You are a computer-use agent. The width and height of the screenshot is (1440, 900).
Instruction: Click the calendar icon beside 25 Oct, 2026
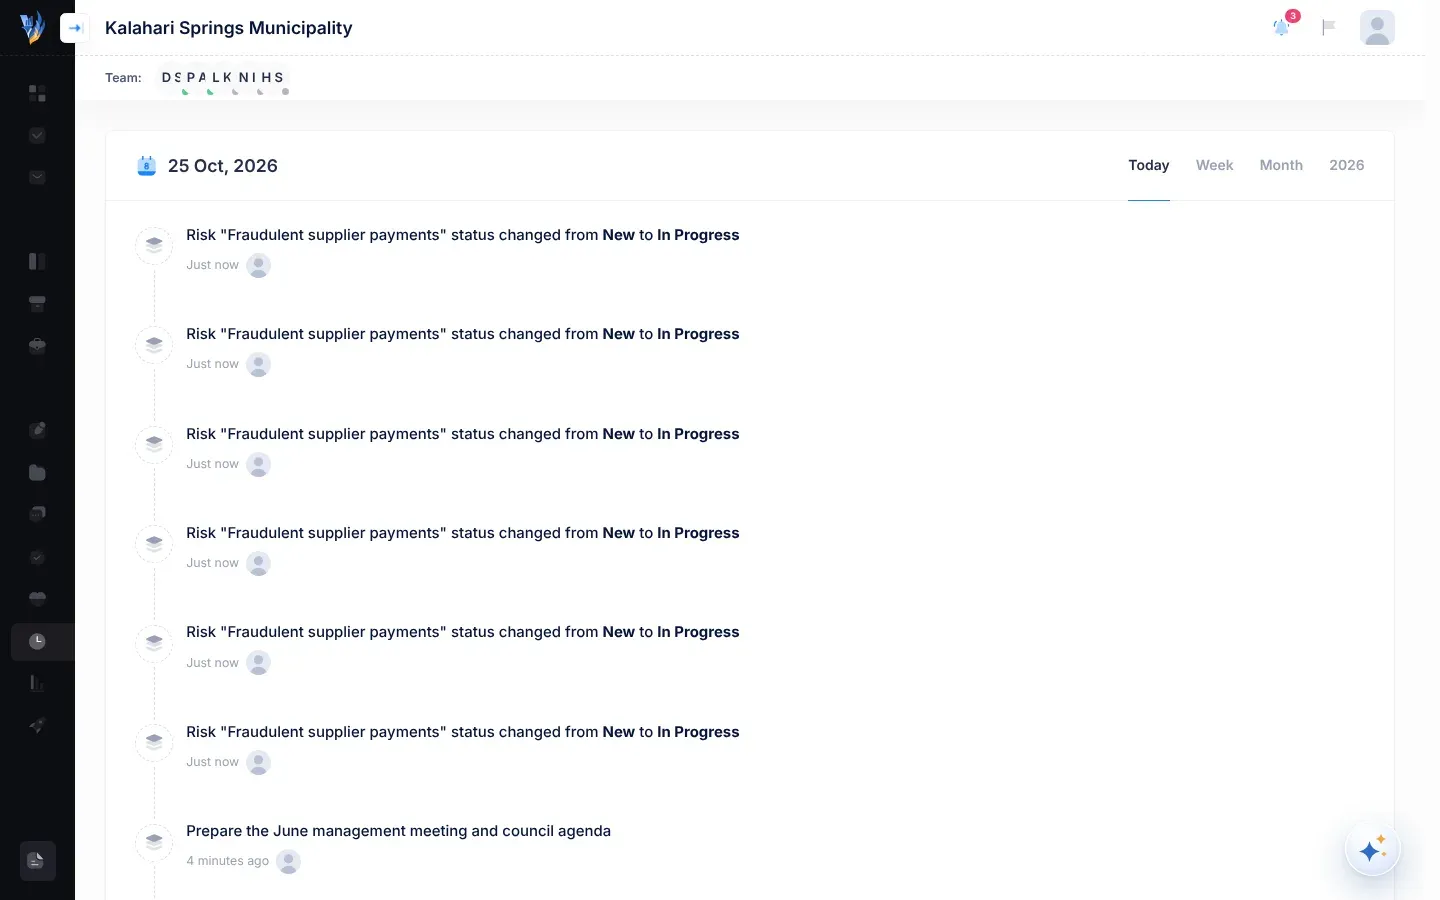click(146, 166)
